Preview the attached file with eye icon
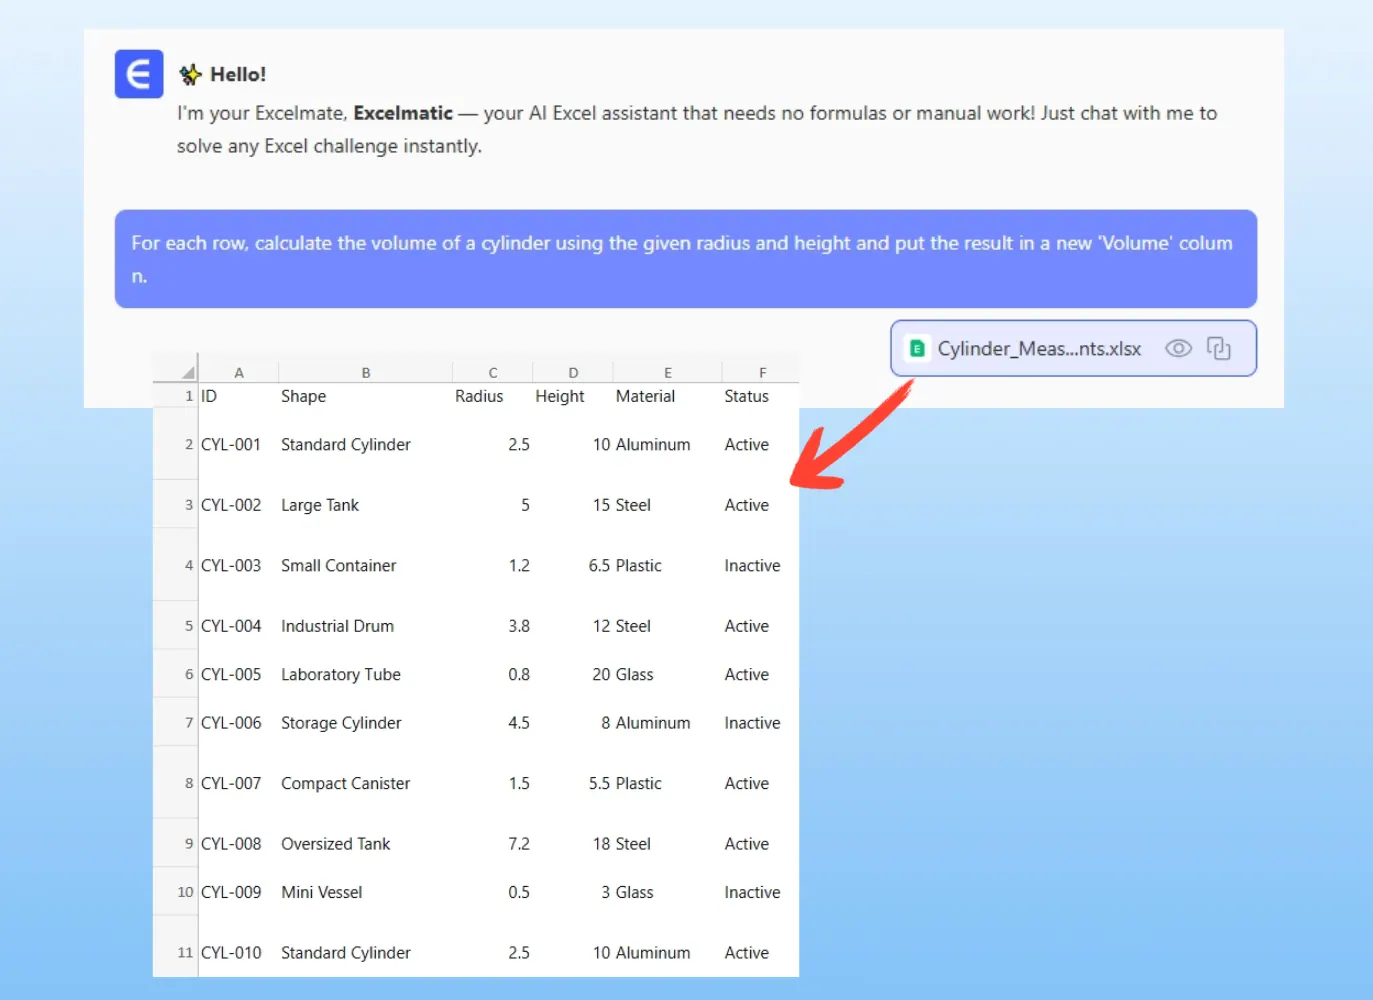The image size is (1373, 1000). (x=1178, y=348)
